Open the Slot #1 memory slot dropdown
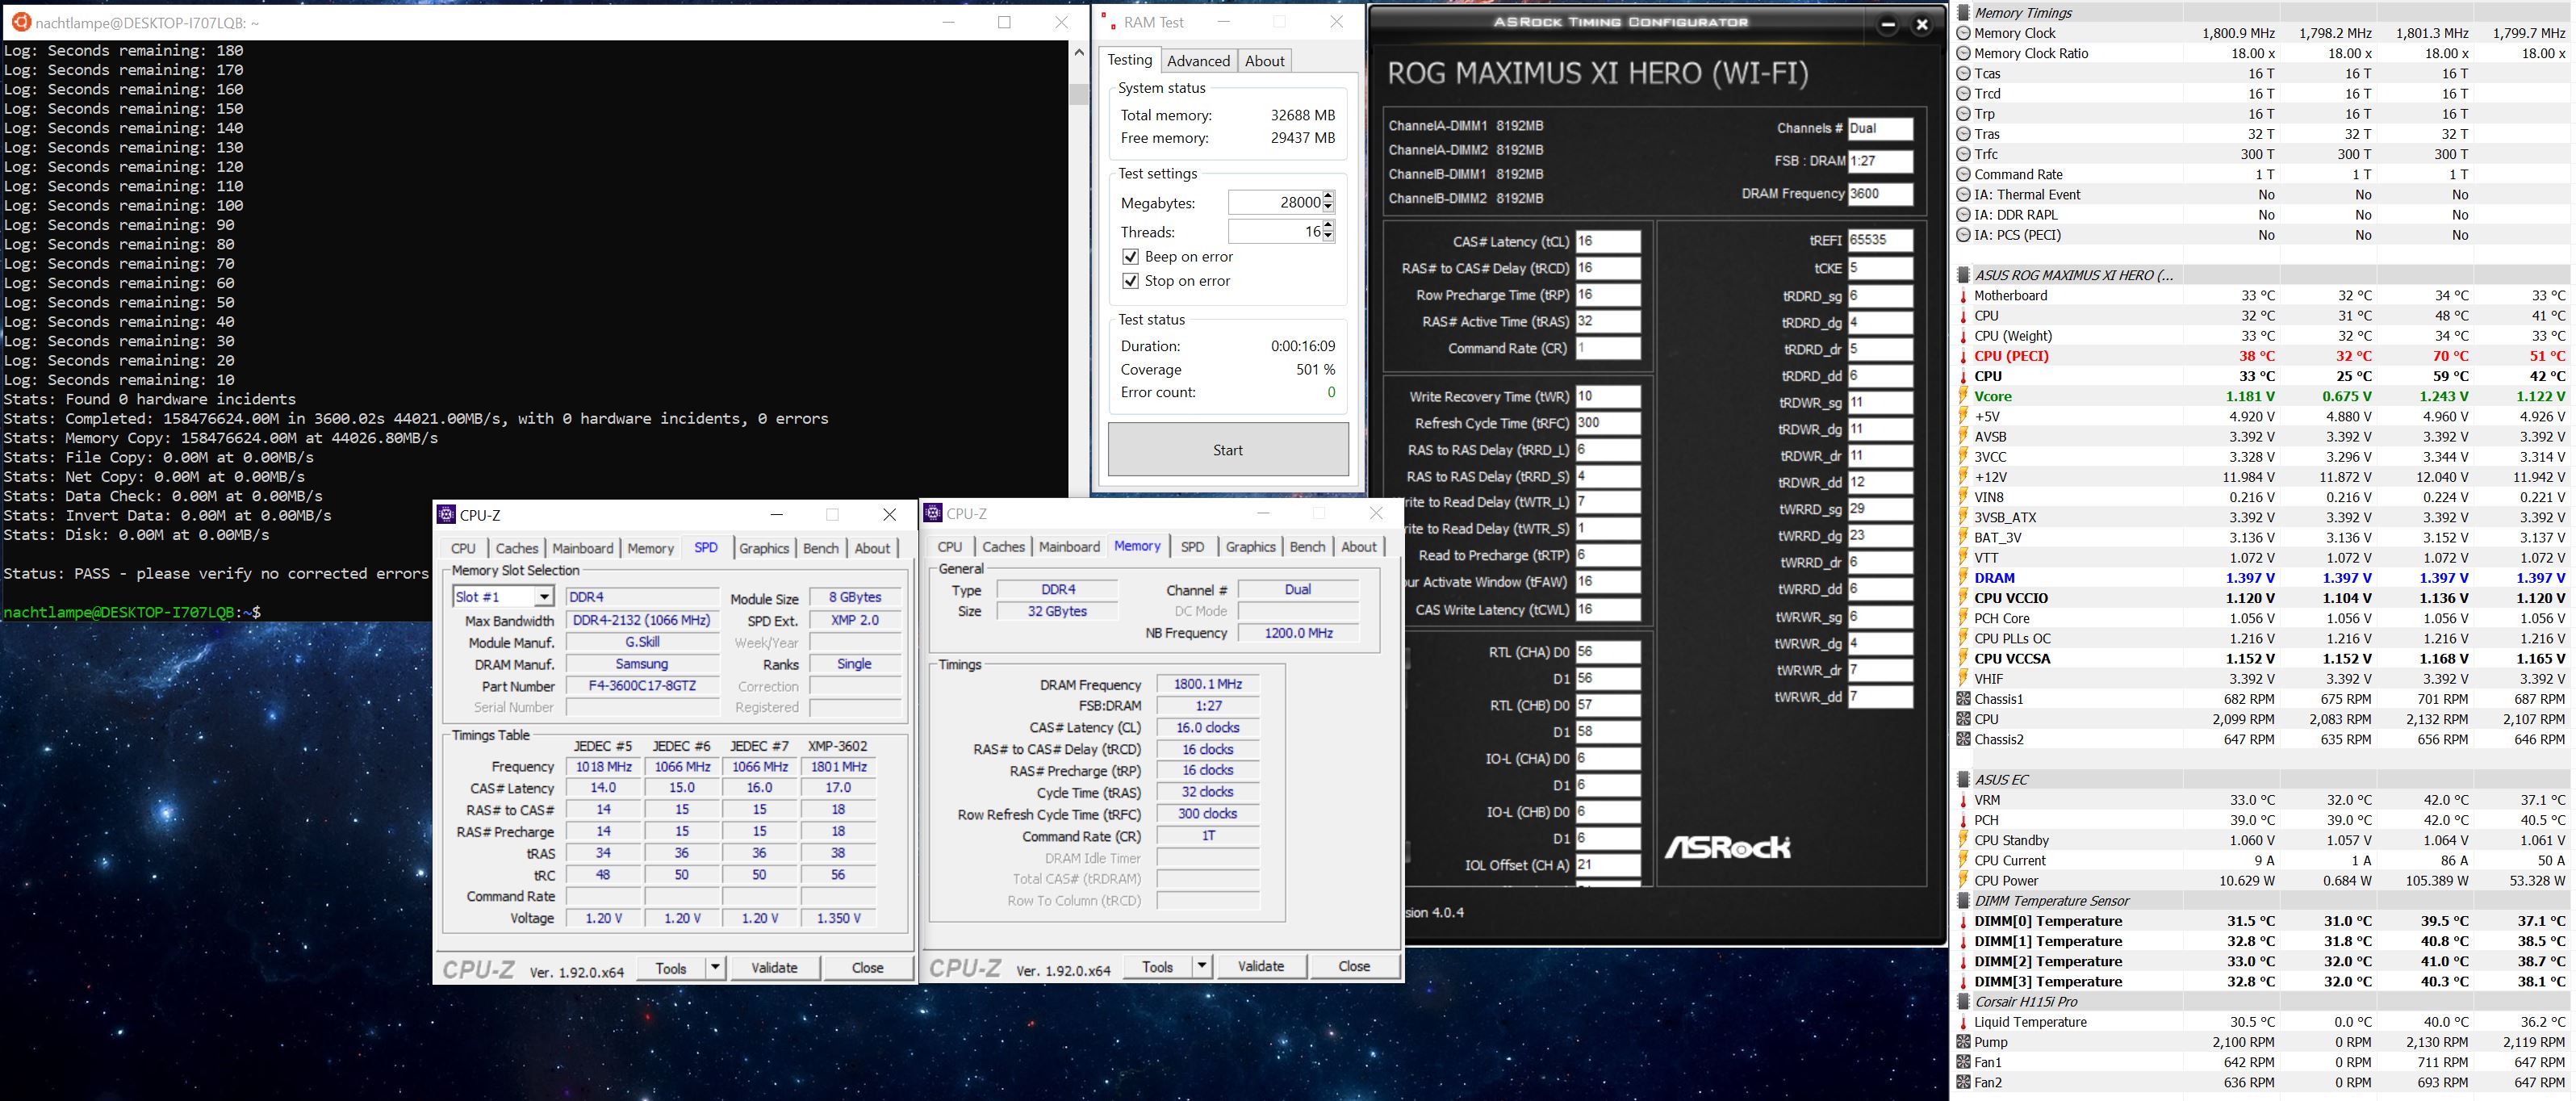This screenshot has height=1101, width=2576. 543,597
